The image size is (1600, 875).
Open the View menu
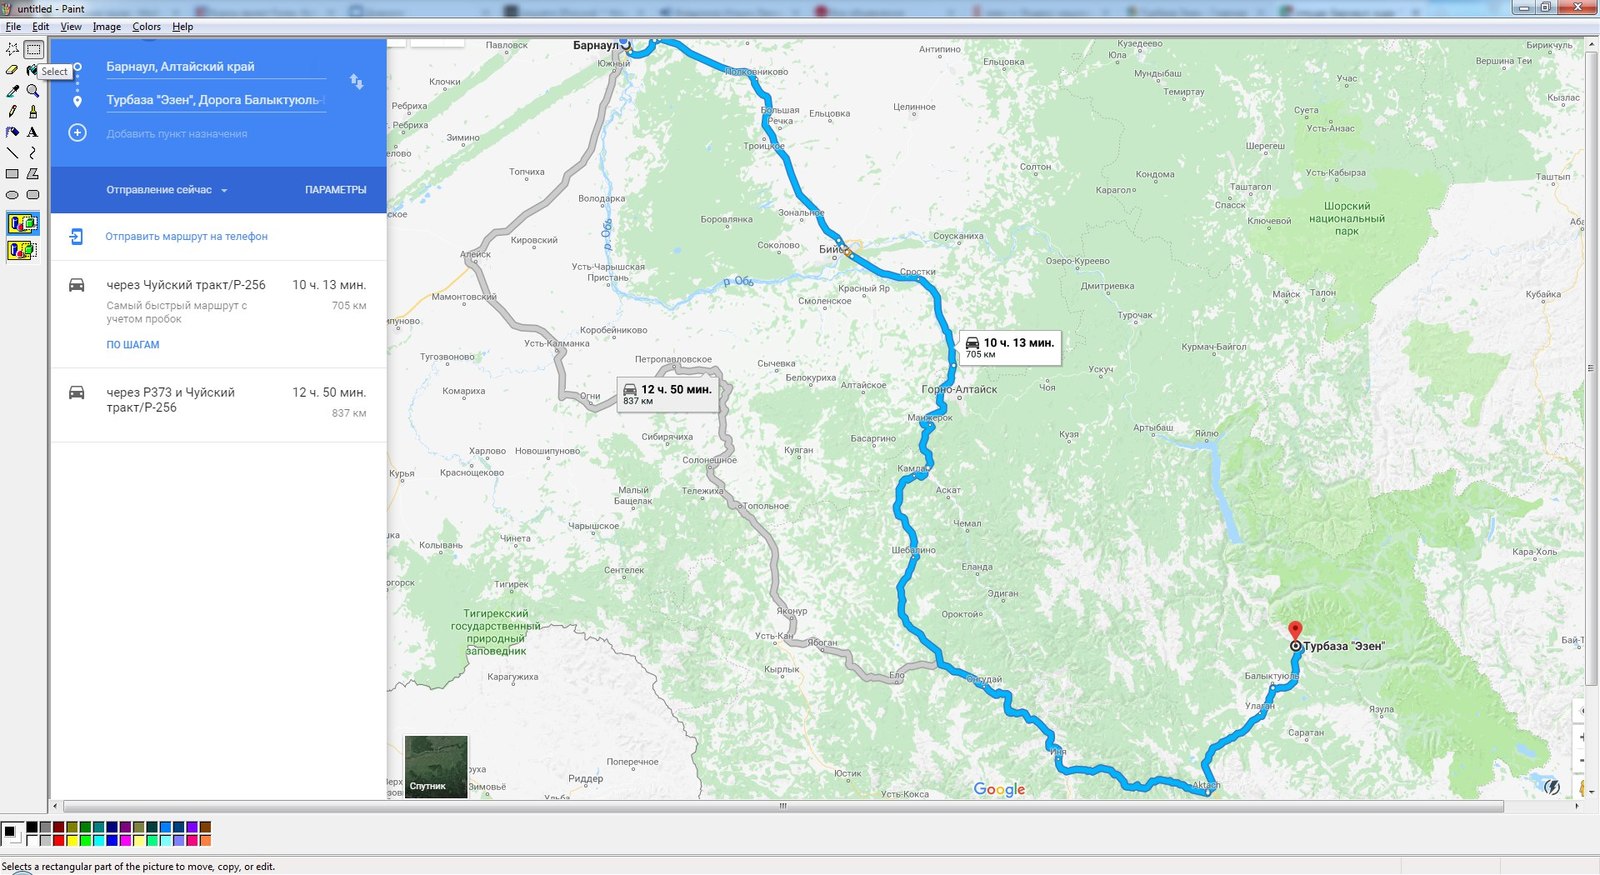(x=71, y=27)
